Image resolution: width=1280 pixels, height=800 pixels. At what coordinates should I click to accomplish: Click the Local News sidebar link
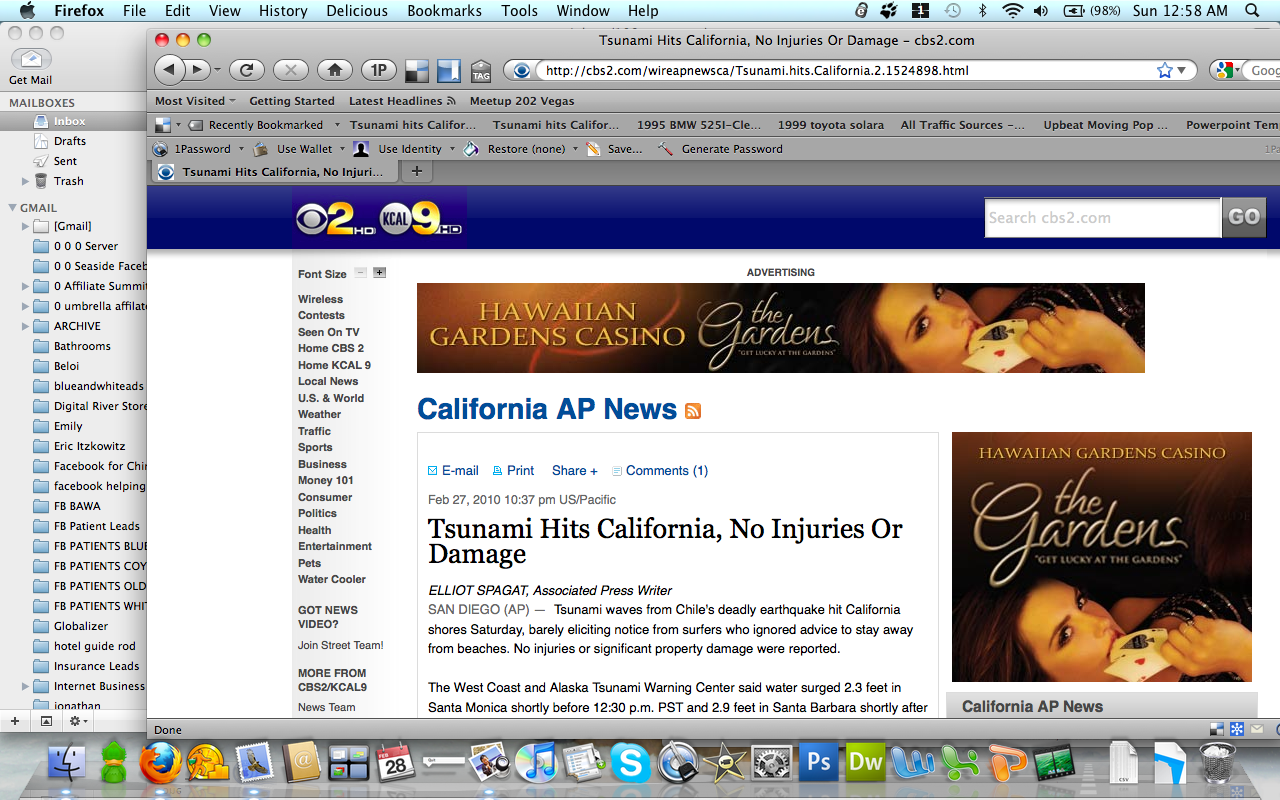click(x=328, y=381)
